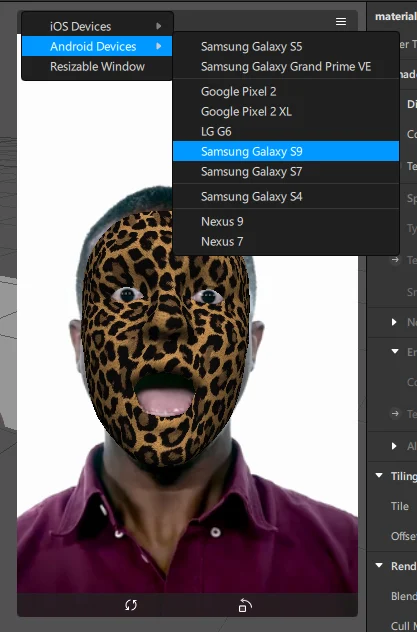Screen dimensions: 417x632
Task: Click the leopard face preview
Action: pos(166,339)
